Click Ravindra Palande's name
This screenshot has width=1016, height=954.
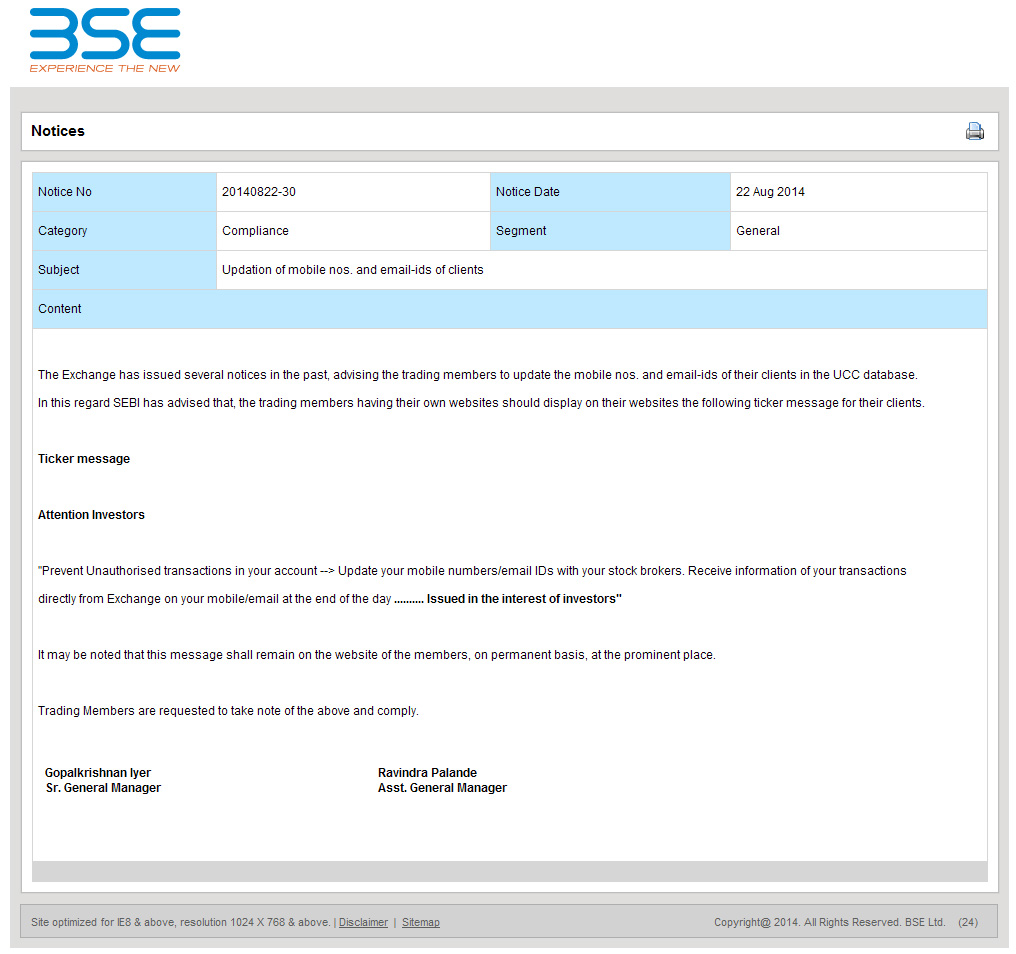click(x=427, y=773)
